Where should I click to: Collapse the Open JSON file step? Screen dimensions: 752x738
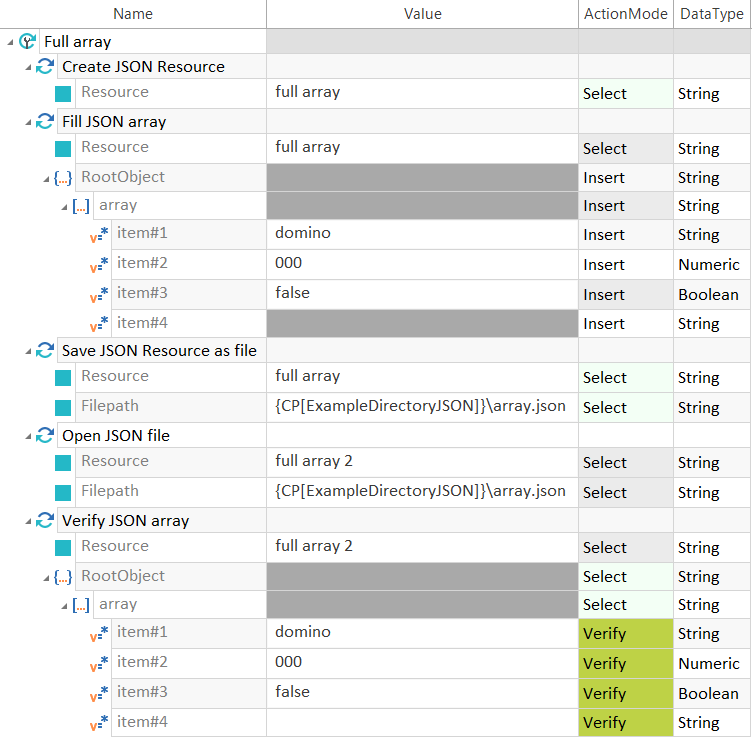(x=28, y=436)
